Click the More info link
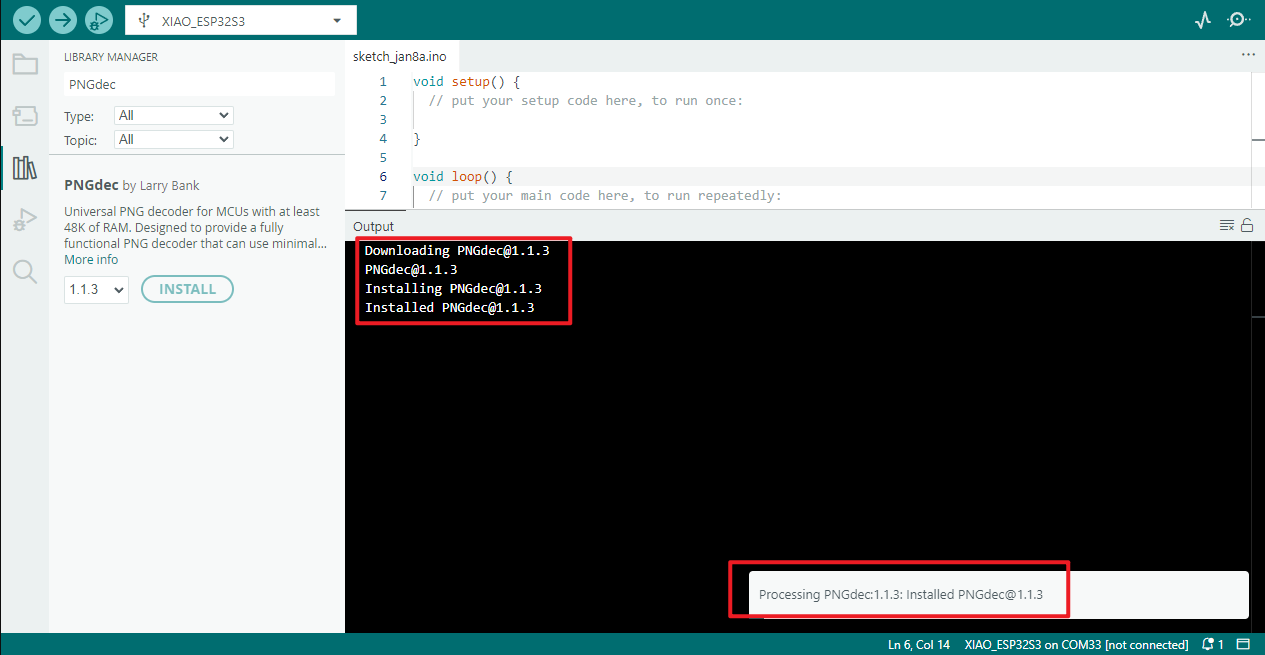This screenshot has width=1265, height=655. coord(91,260)
